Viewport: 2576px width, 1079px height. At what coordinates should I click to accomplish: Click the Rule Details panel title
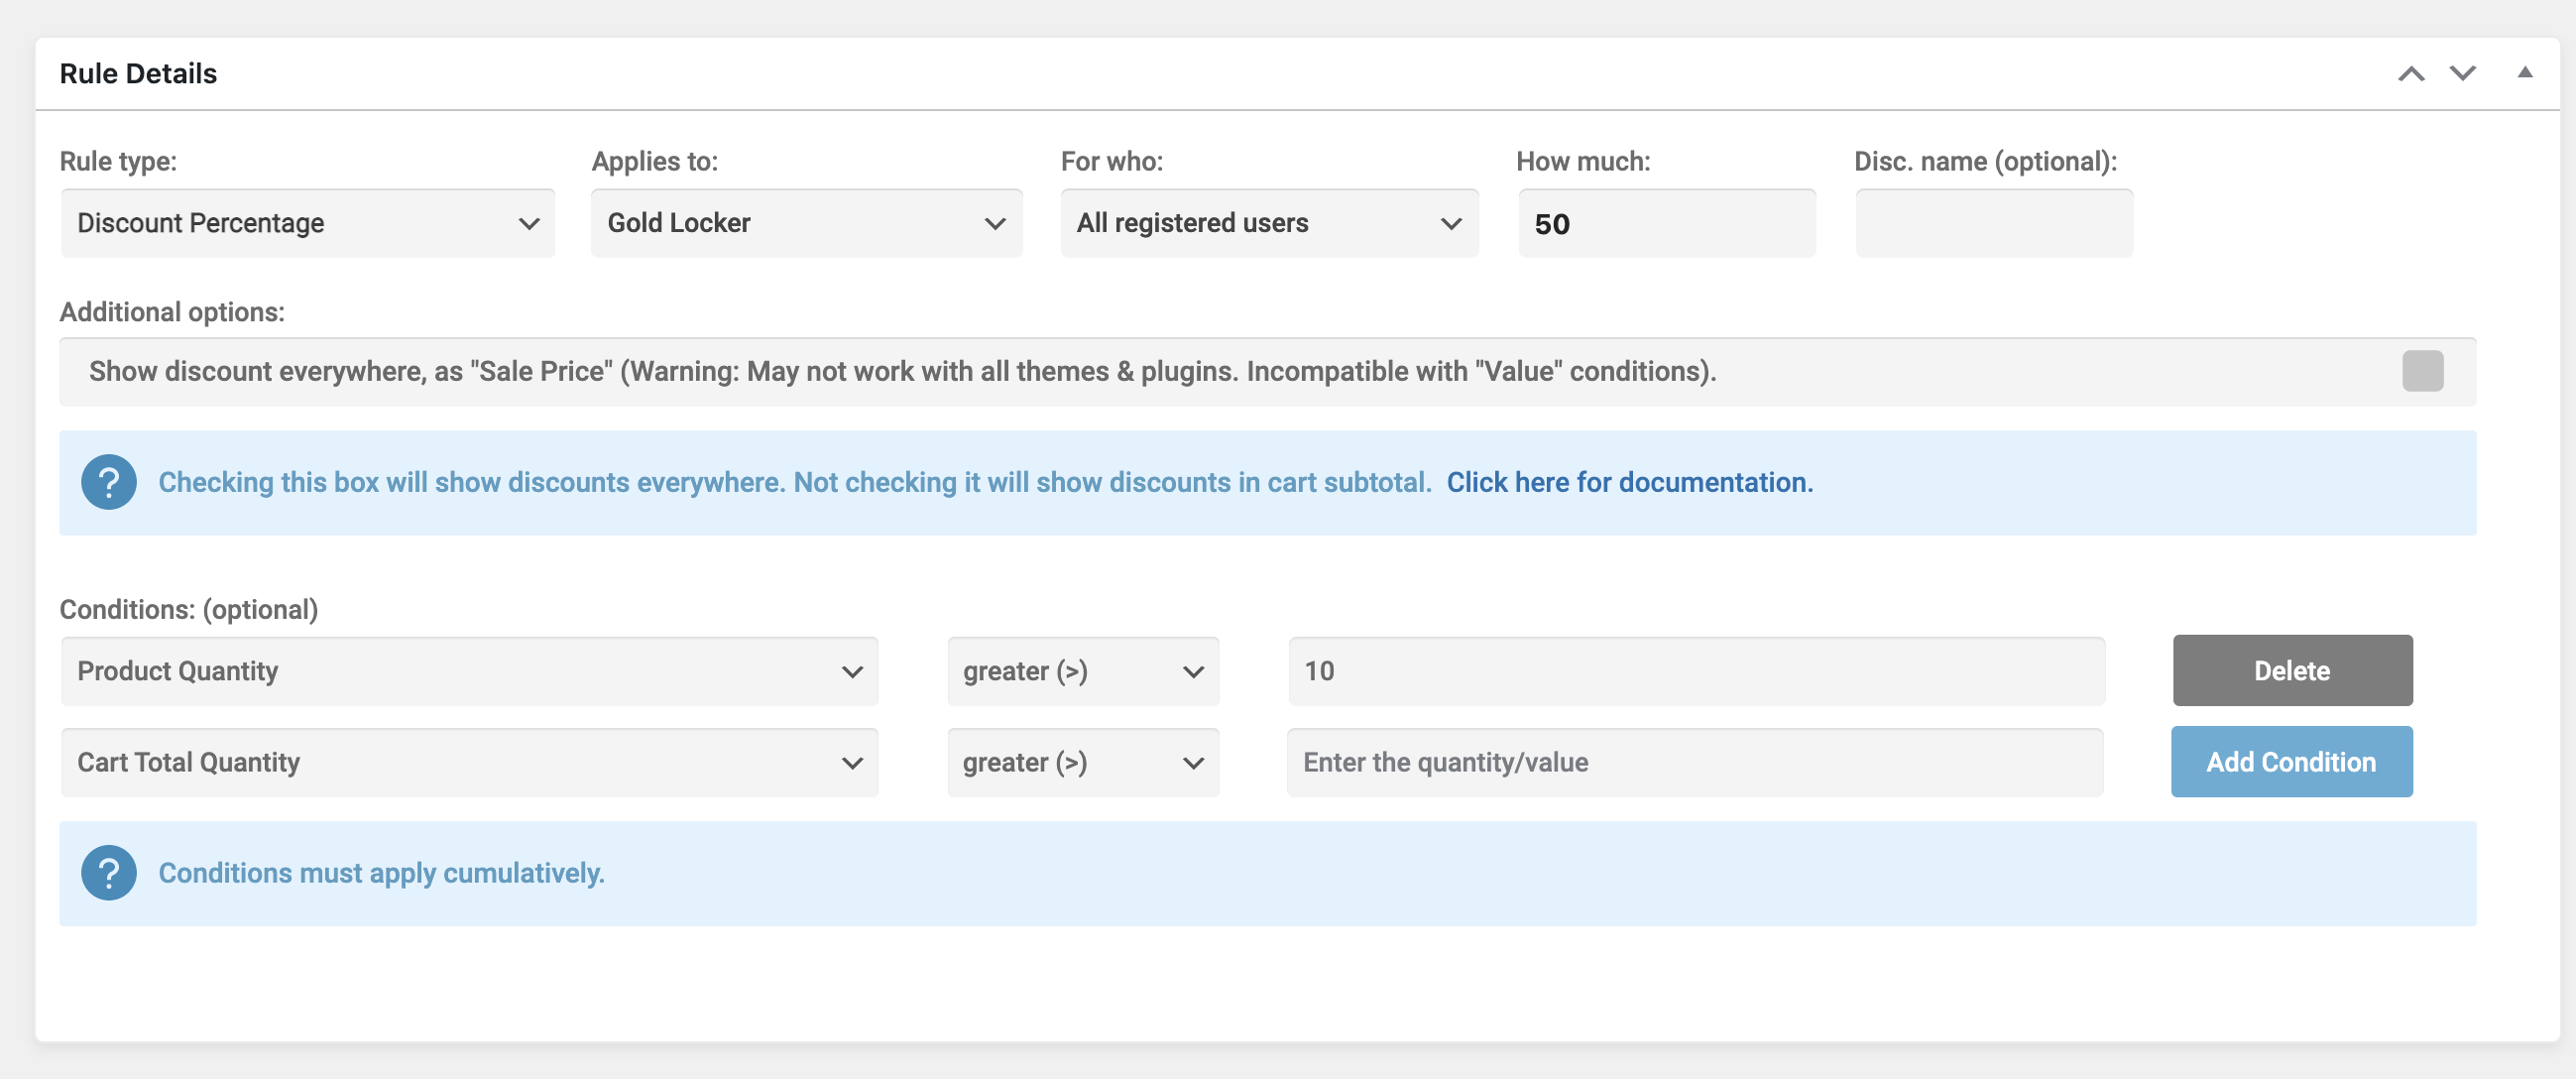click(138, 74)
